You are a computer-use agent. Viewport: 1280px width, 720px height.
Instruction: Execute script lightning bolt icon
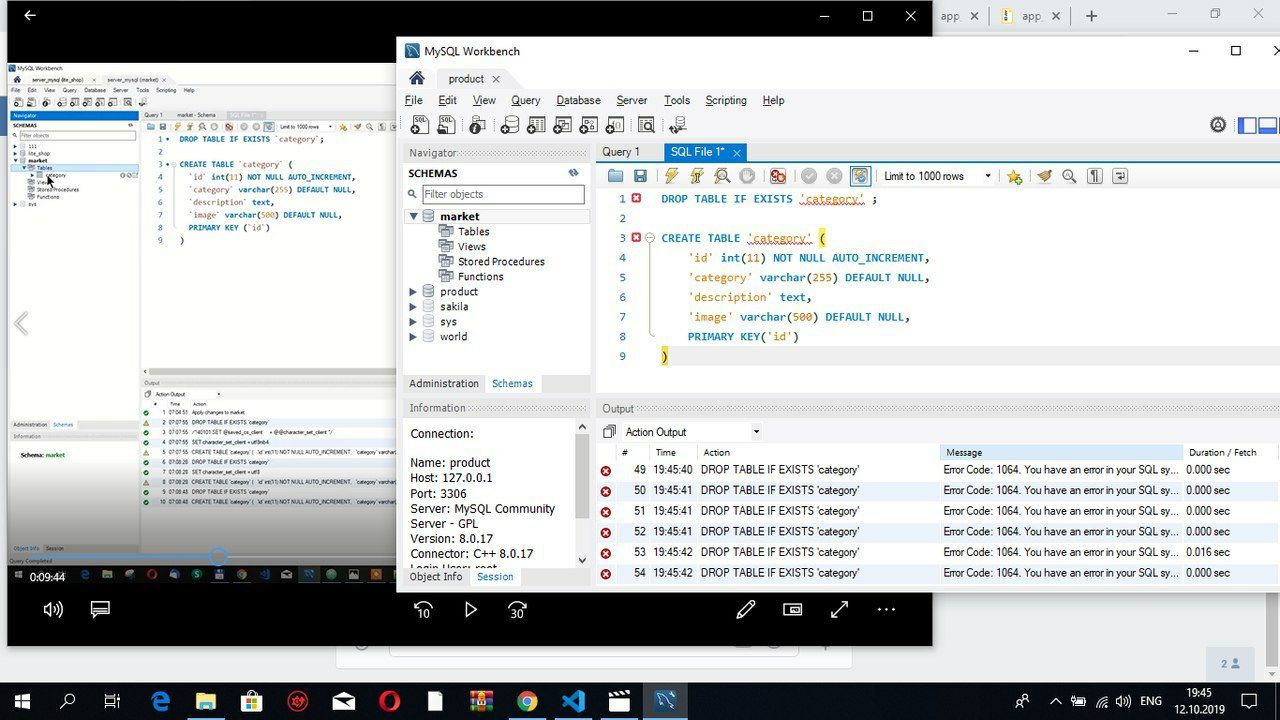pos(671,176)
